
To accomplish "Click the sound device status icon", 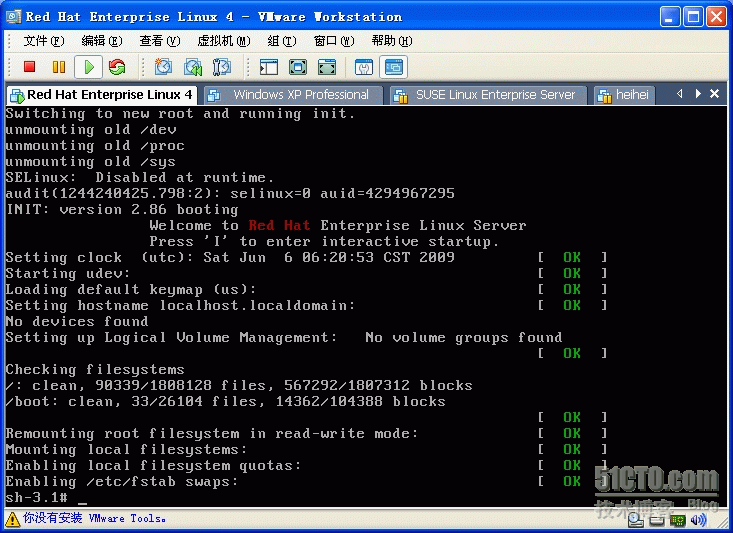I will click(x=698, y=519).
